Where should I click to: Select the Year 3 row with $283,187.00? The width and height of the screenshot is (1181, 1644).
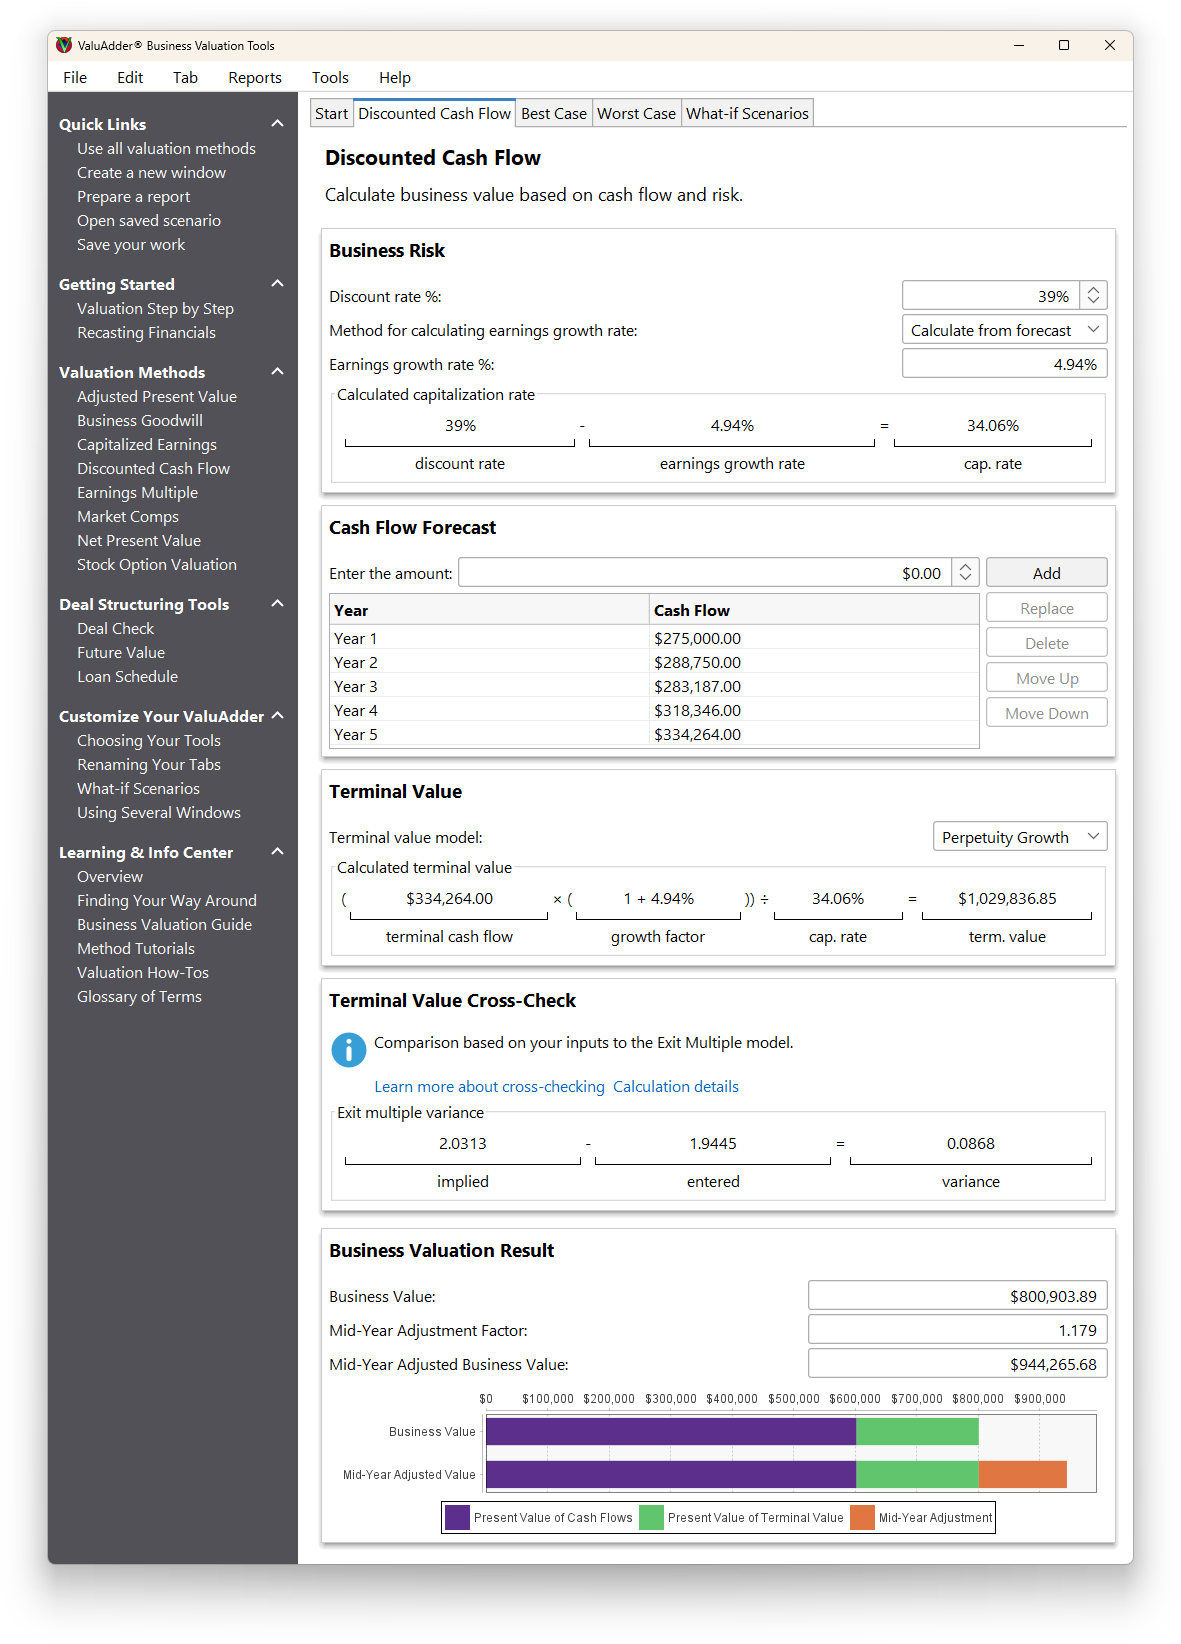point(654,686)
